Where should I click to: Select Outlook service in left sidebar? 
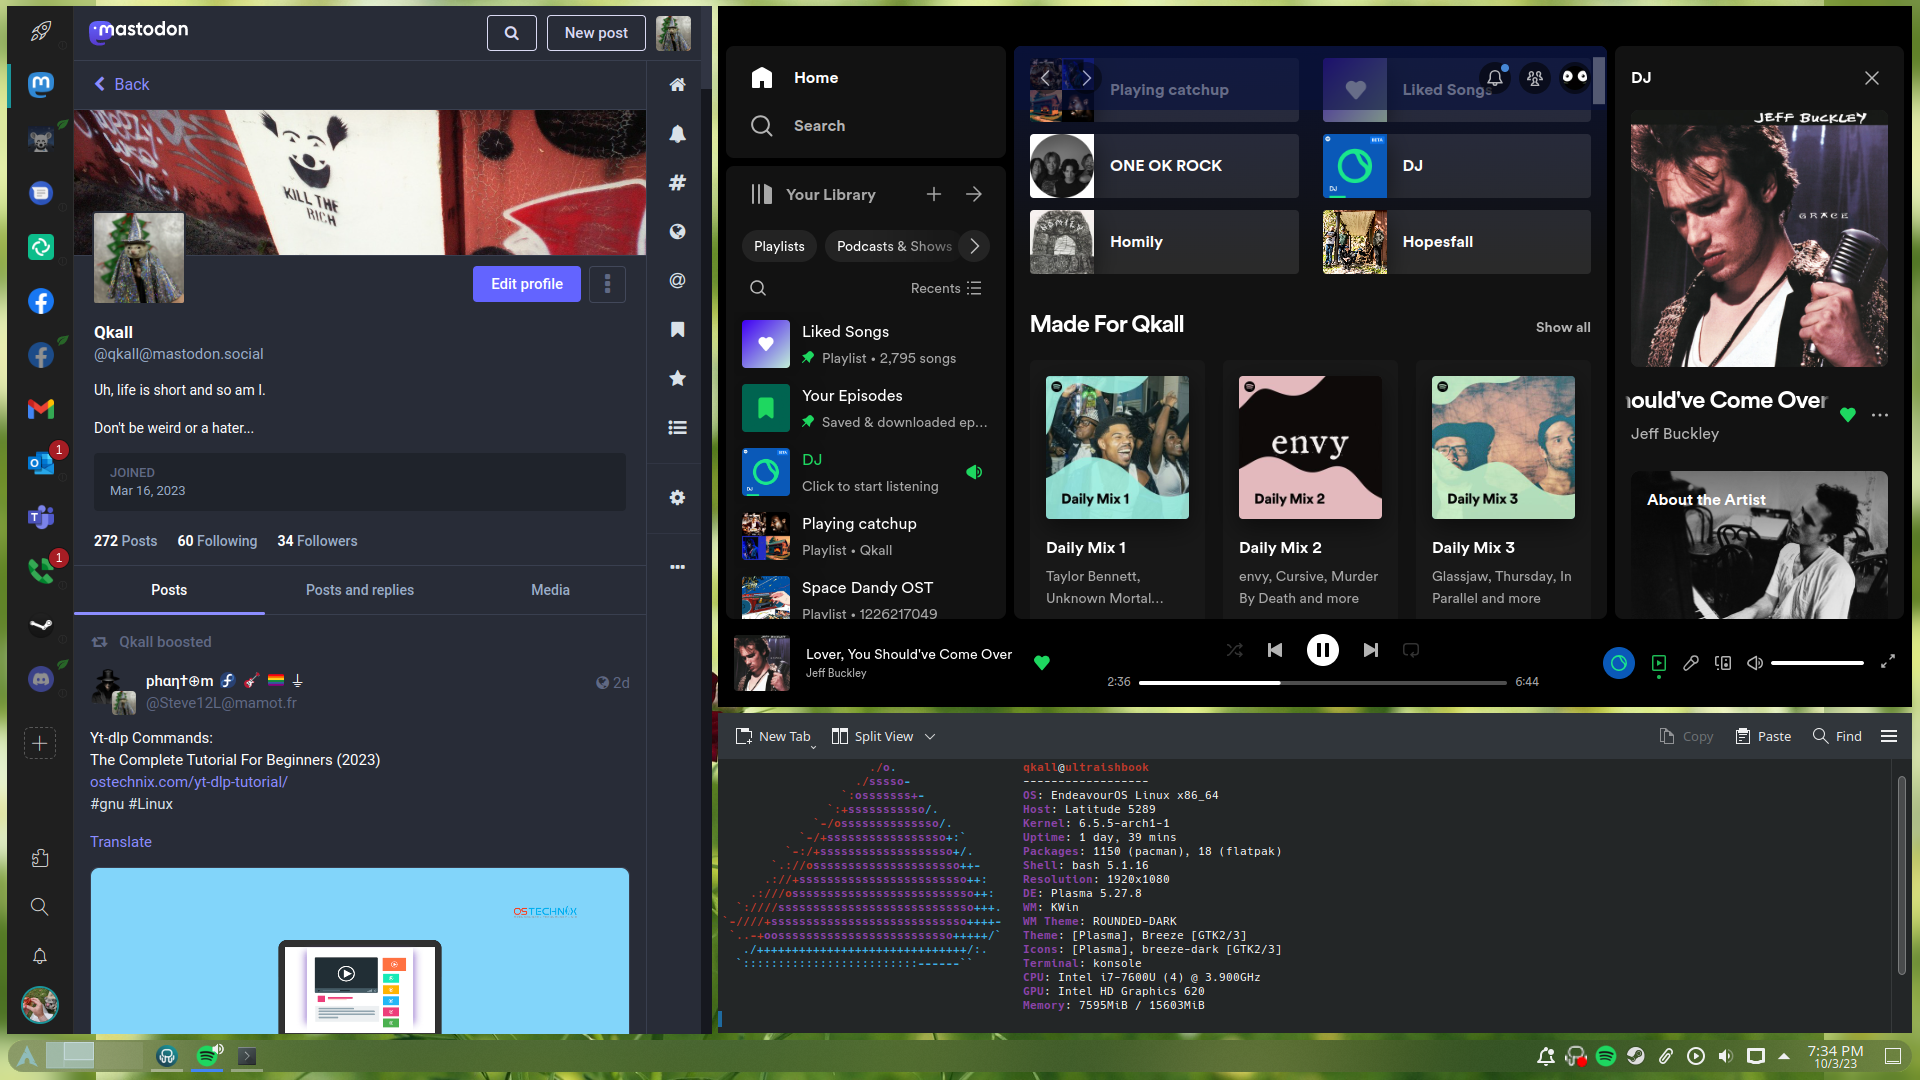click(x=40, y=463)
